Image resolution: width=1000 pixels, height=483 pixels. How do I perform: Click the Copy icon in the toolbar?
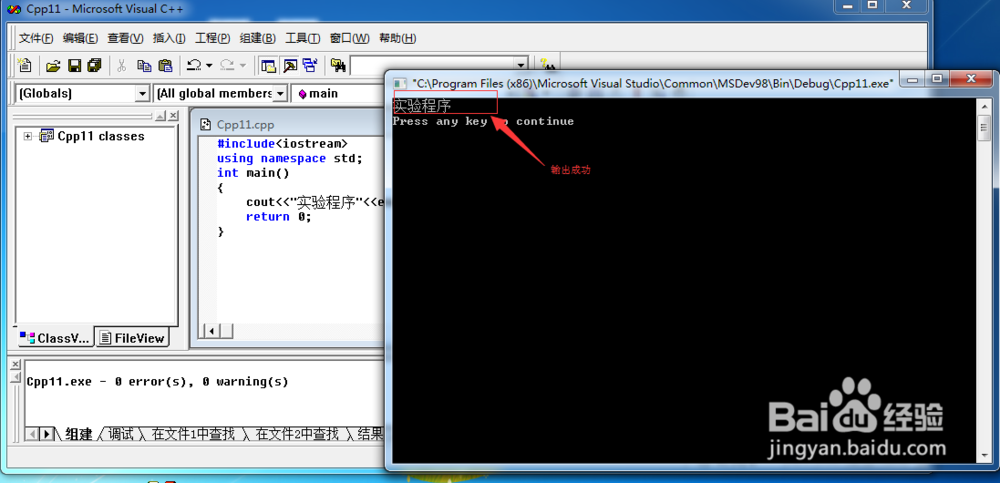click(x=144, y=65)
